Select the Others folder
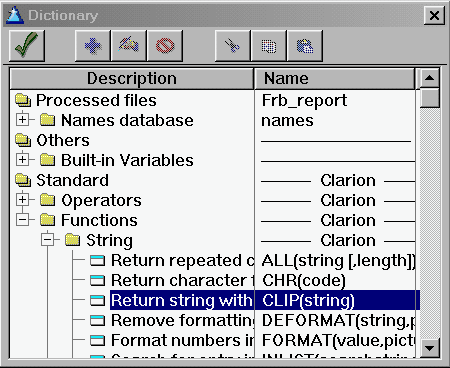Image resolution: width=450 pixels, height=368 pixels. tap(63, 140)
